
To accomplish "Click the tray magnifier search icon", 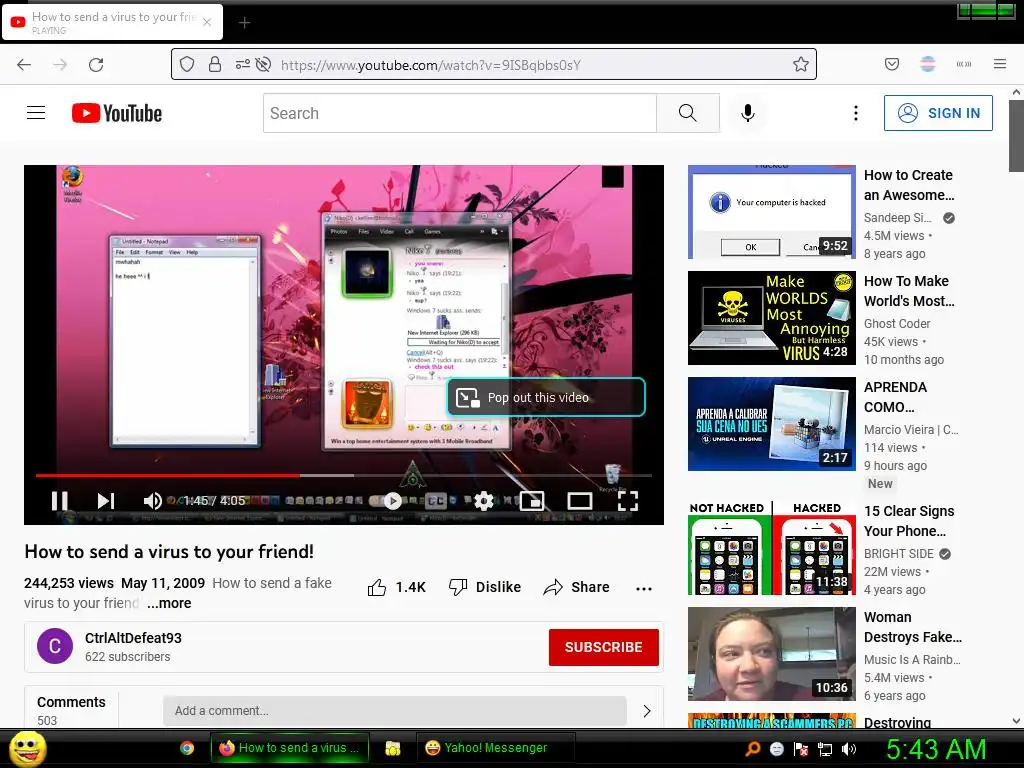I will [752, 749].
